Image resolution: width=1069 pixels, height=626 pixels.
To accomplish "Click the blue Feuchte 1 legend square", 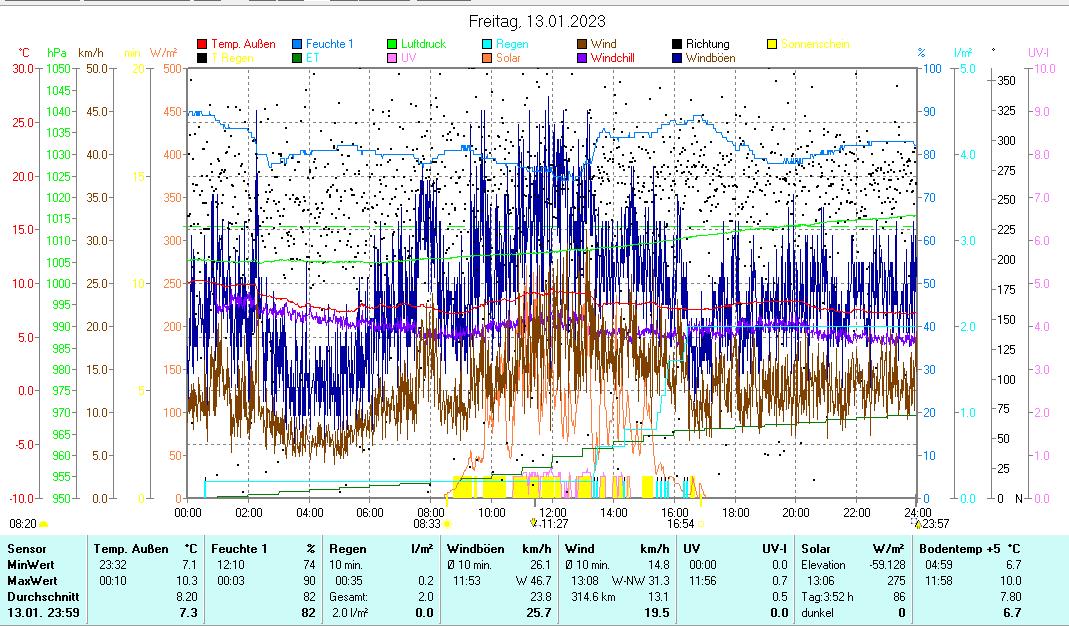I will click(x=297, y=44).
